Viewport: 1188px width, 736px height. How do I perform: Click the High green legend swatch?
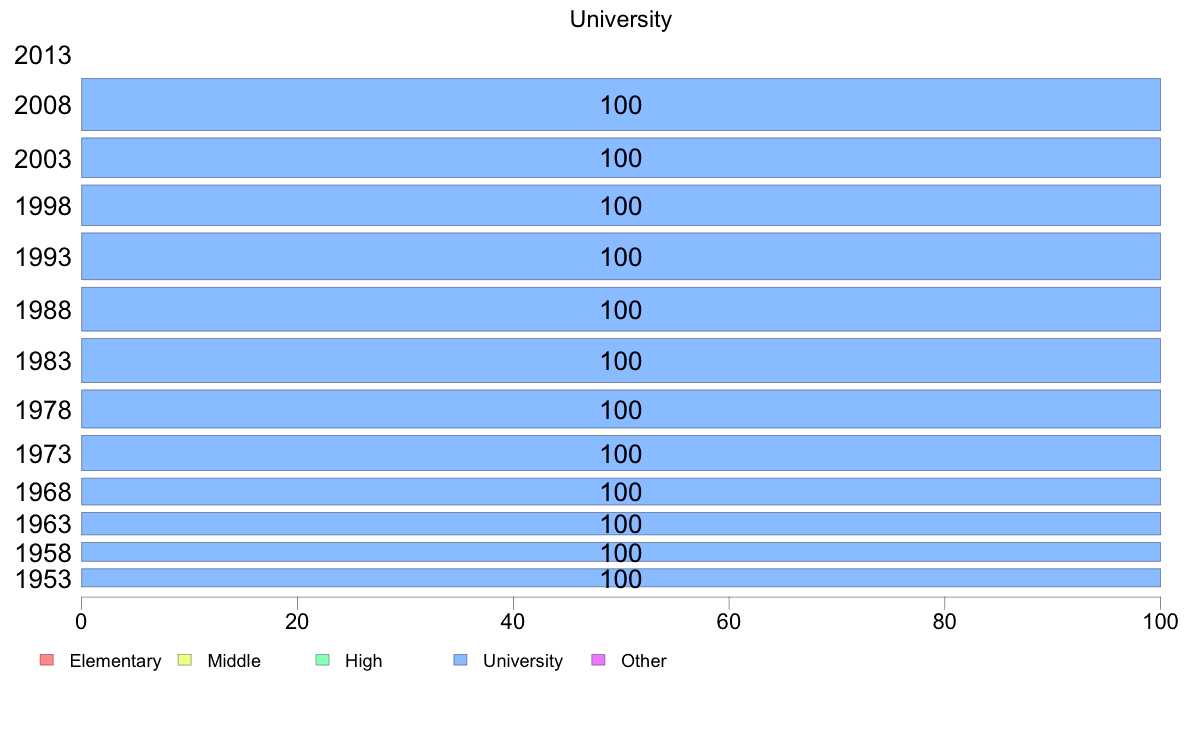pyautogui.click(x=322, y=660)
